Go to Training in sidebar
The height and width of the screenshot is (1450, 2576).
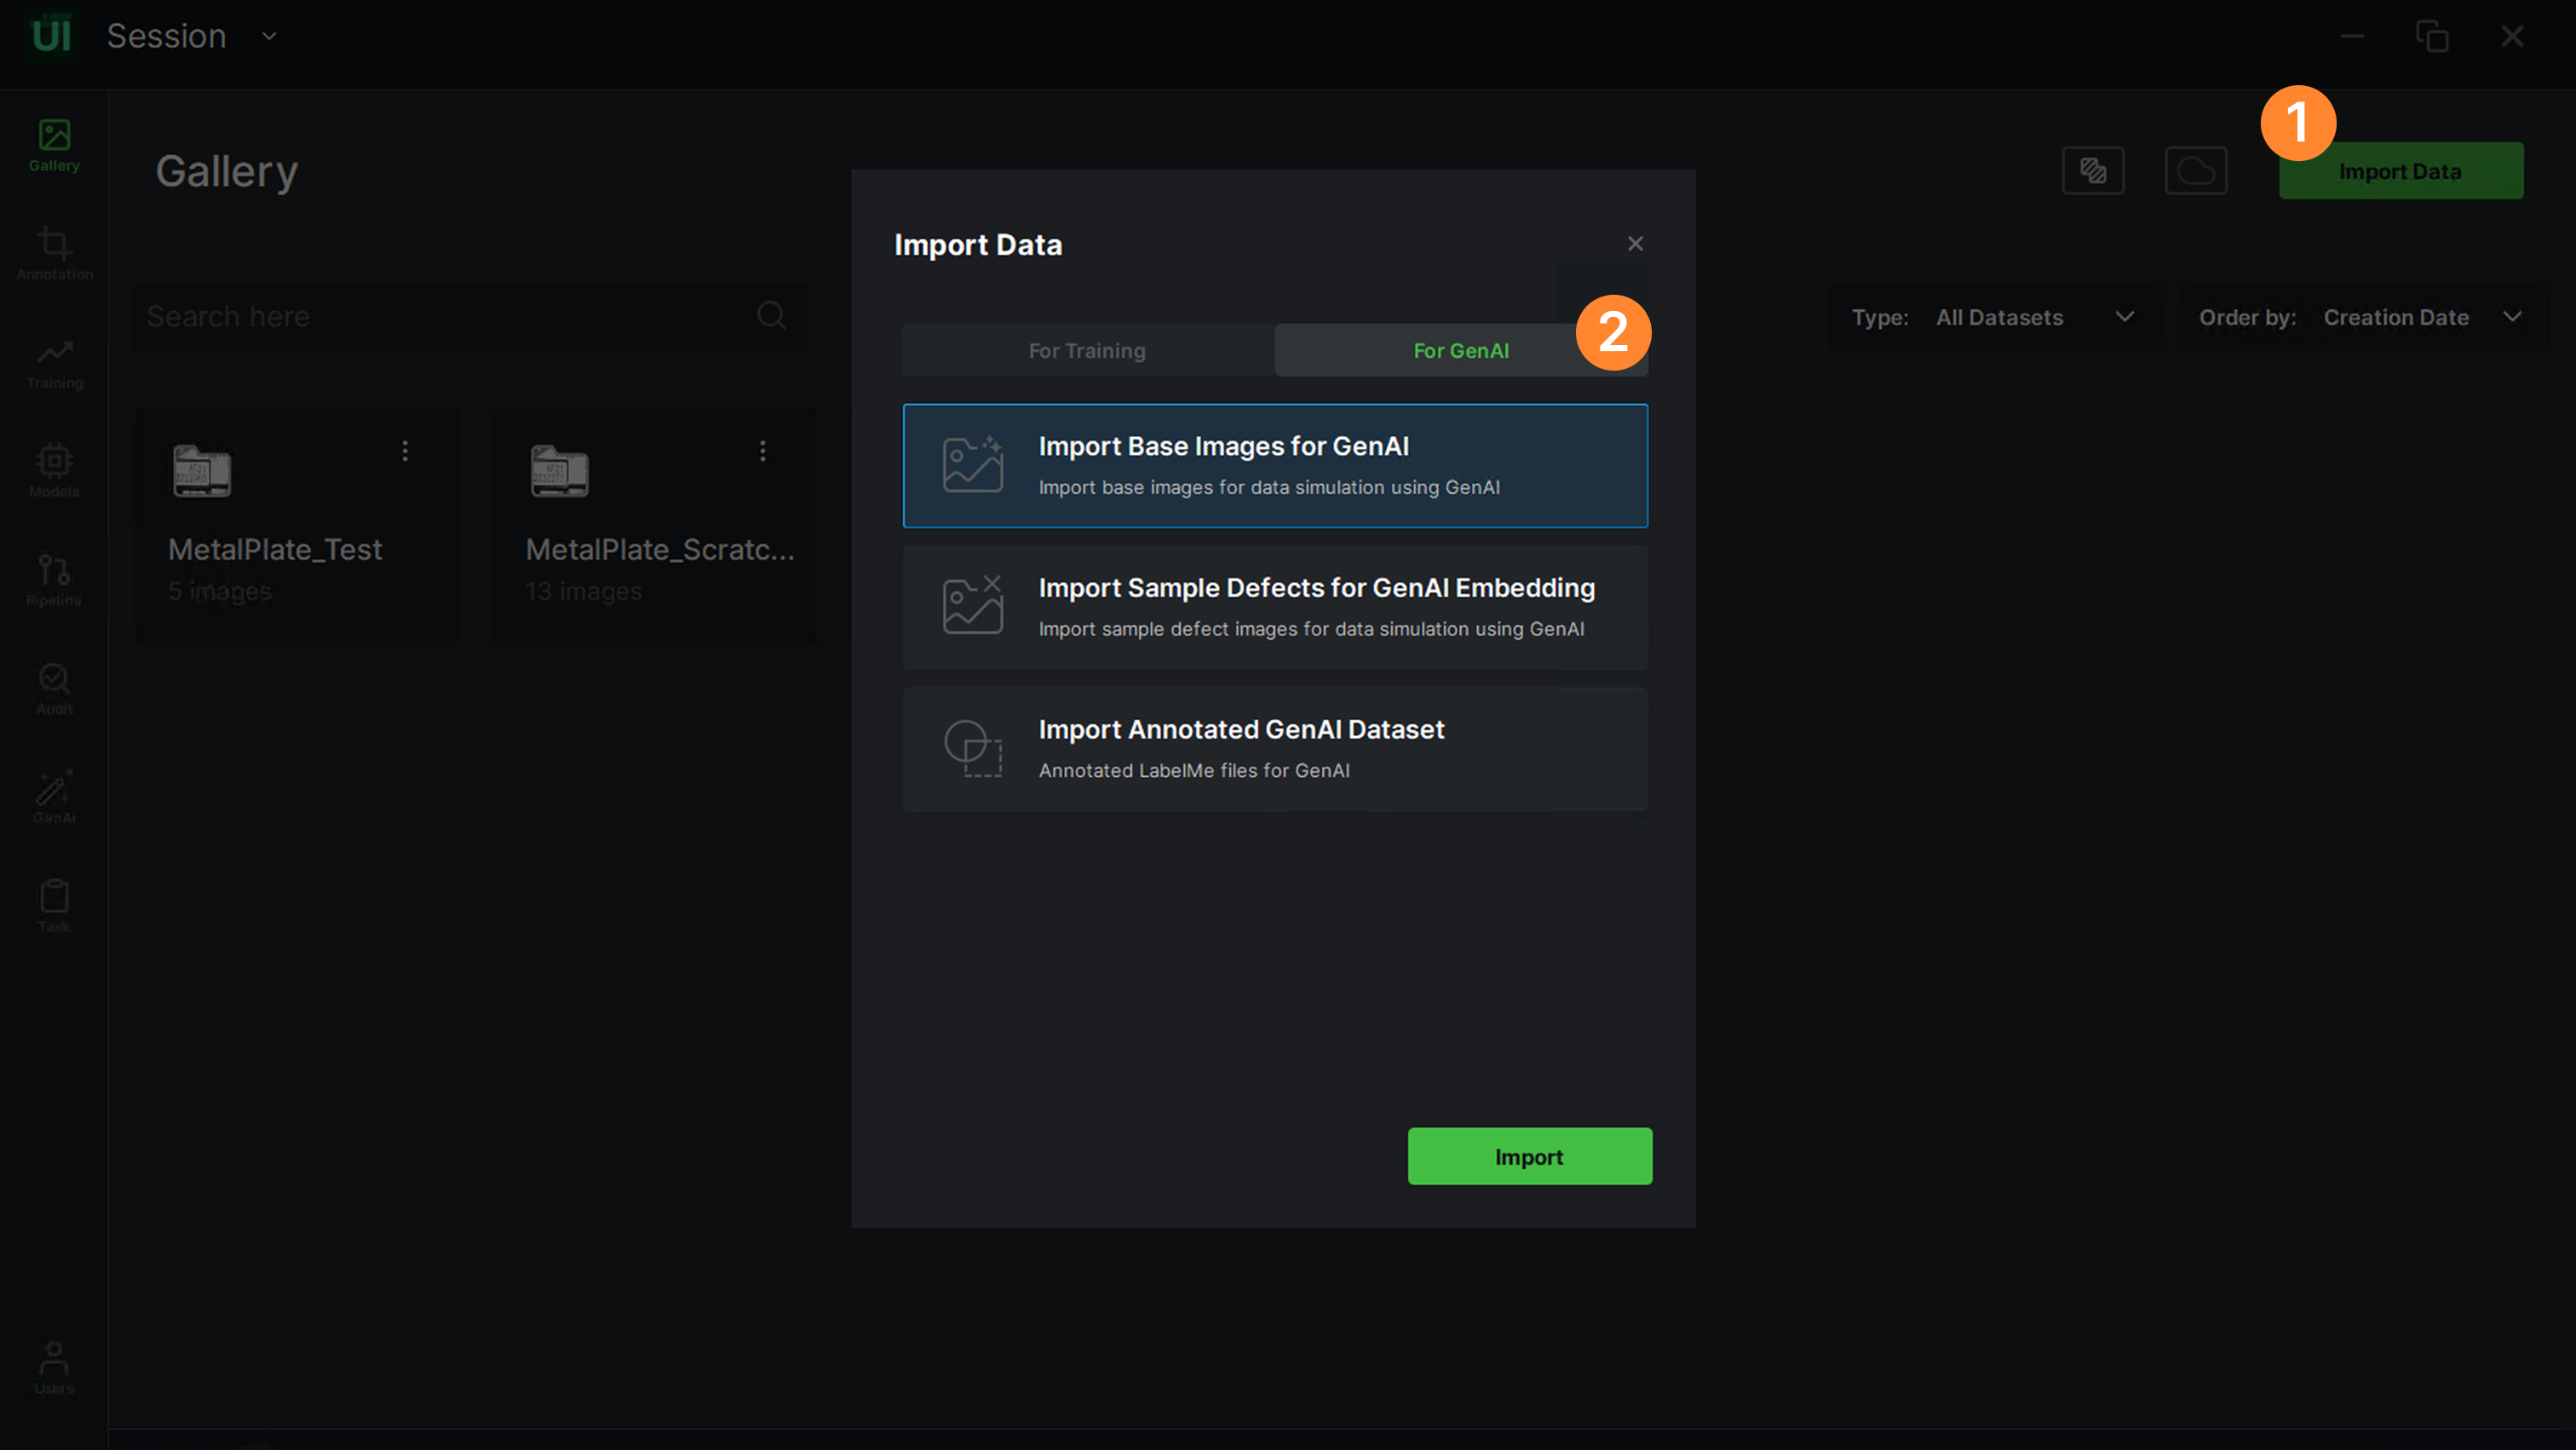point(54,362)
